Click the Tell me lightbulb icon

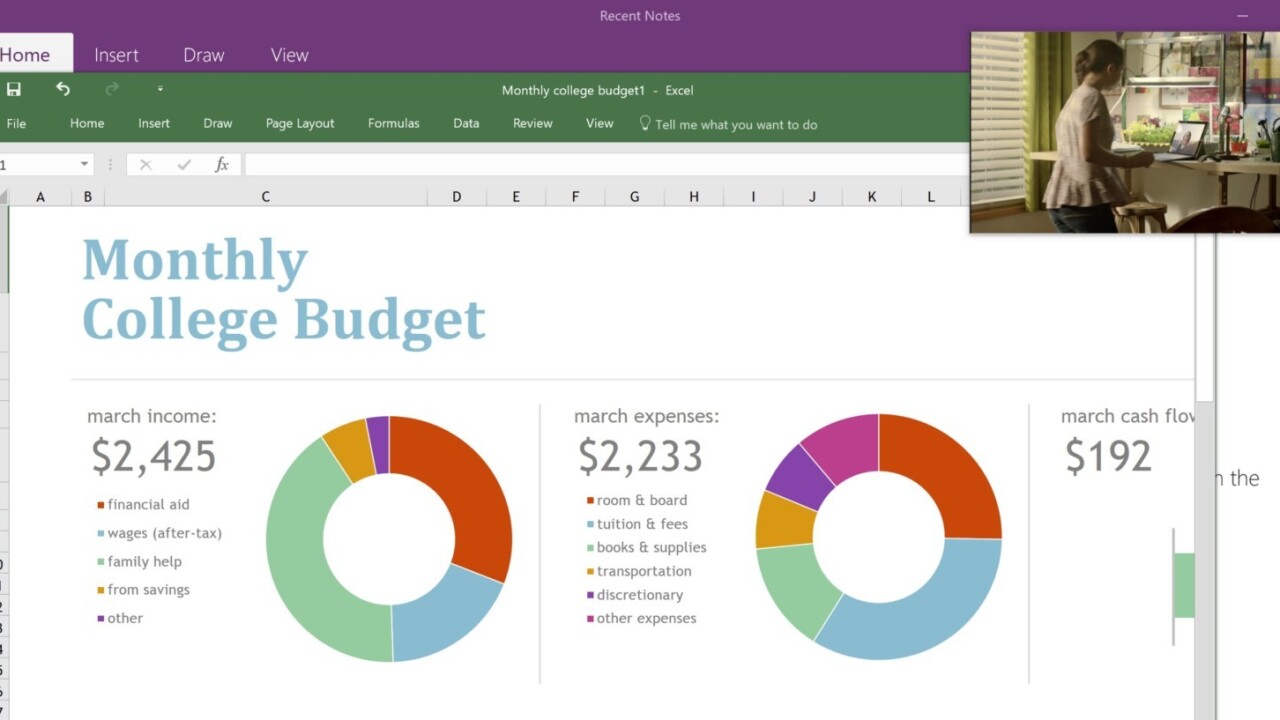[645, 123]
